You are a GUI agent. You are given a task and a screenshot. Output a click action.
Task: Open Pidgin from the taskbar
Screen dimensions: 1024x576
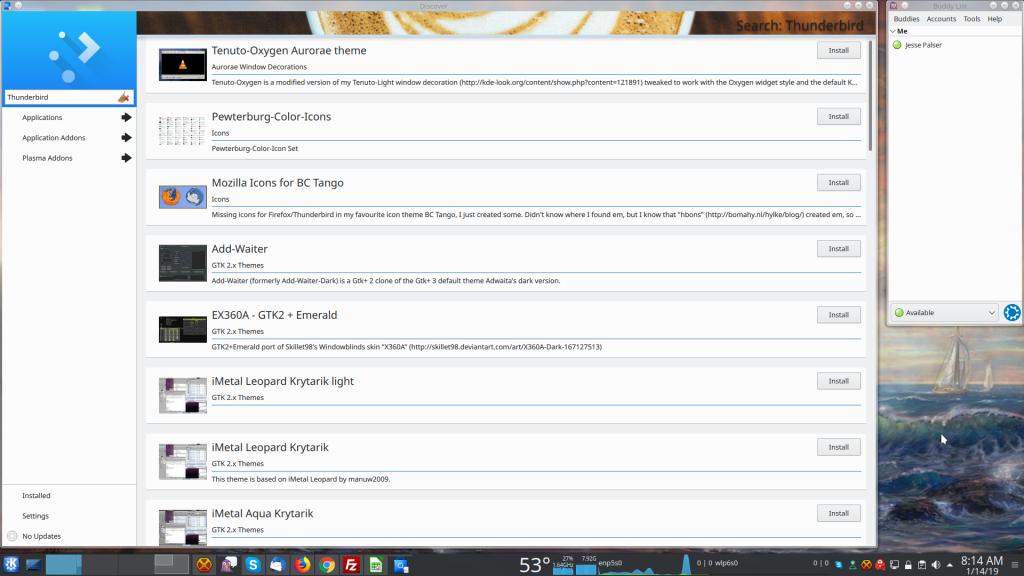click(x=229, y=565)
